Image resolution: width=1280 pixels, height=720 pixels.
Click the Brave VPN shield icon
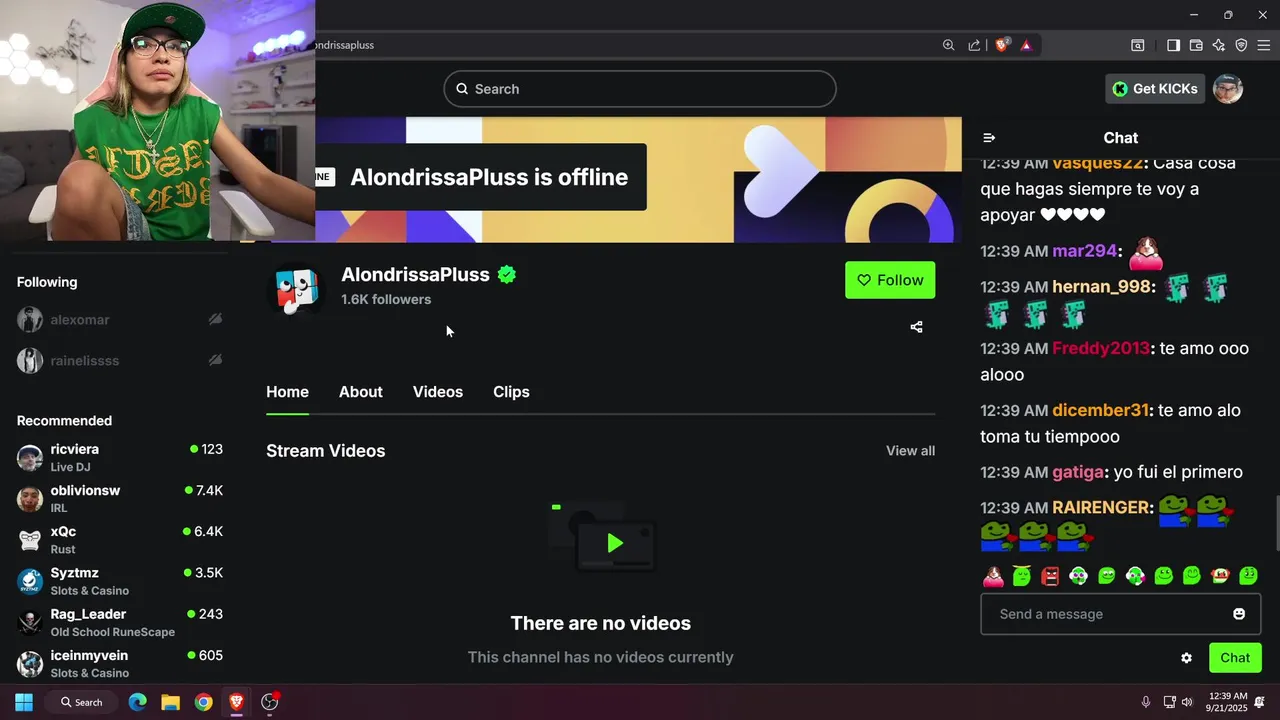tap(1241, 45)
